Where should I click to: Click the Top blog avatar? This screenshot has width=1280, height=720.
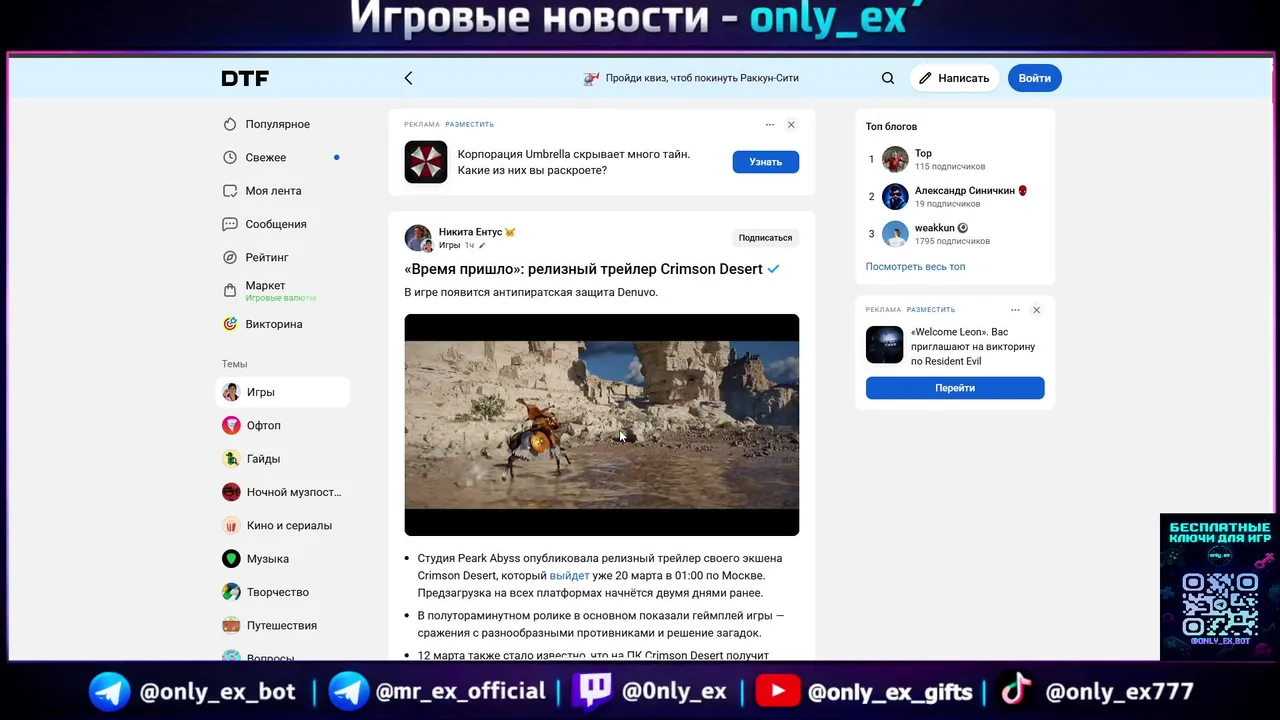895,160
